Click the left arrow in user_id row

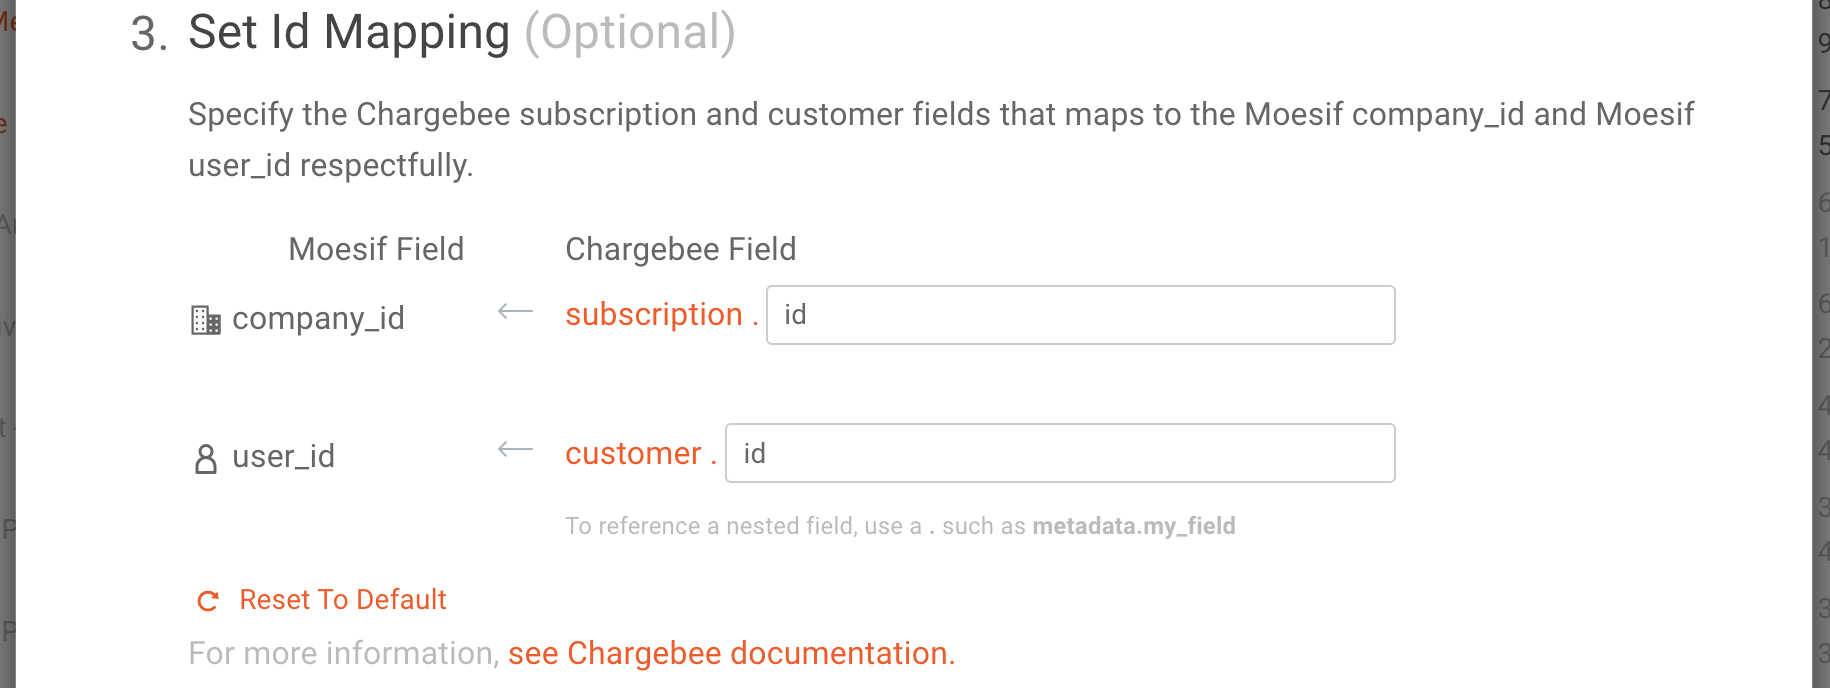(516, 450)
